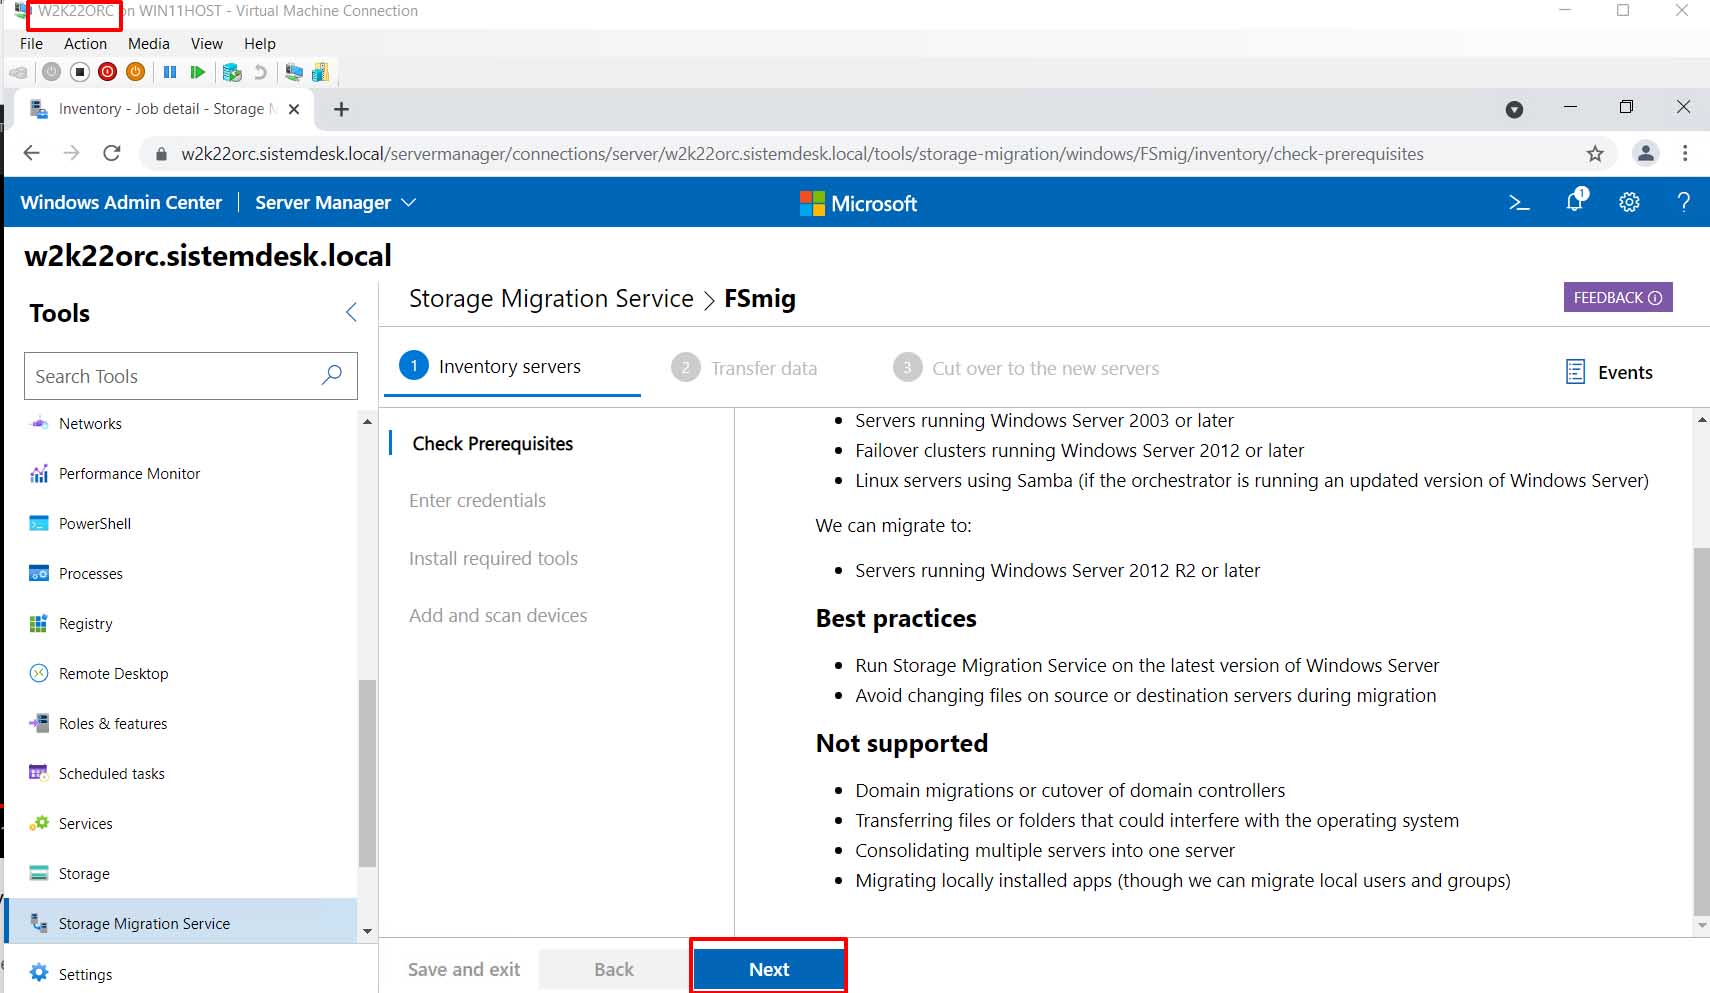Image resolution: width=1710 pixels, height=993 pixels.
Task: Select Cut over to the new servers step
Action: pyautogui.click(x=1026, y=368)
